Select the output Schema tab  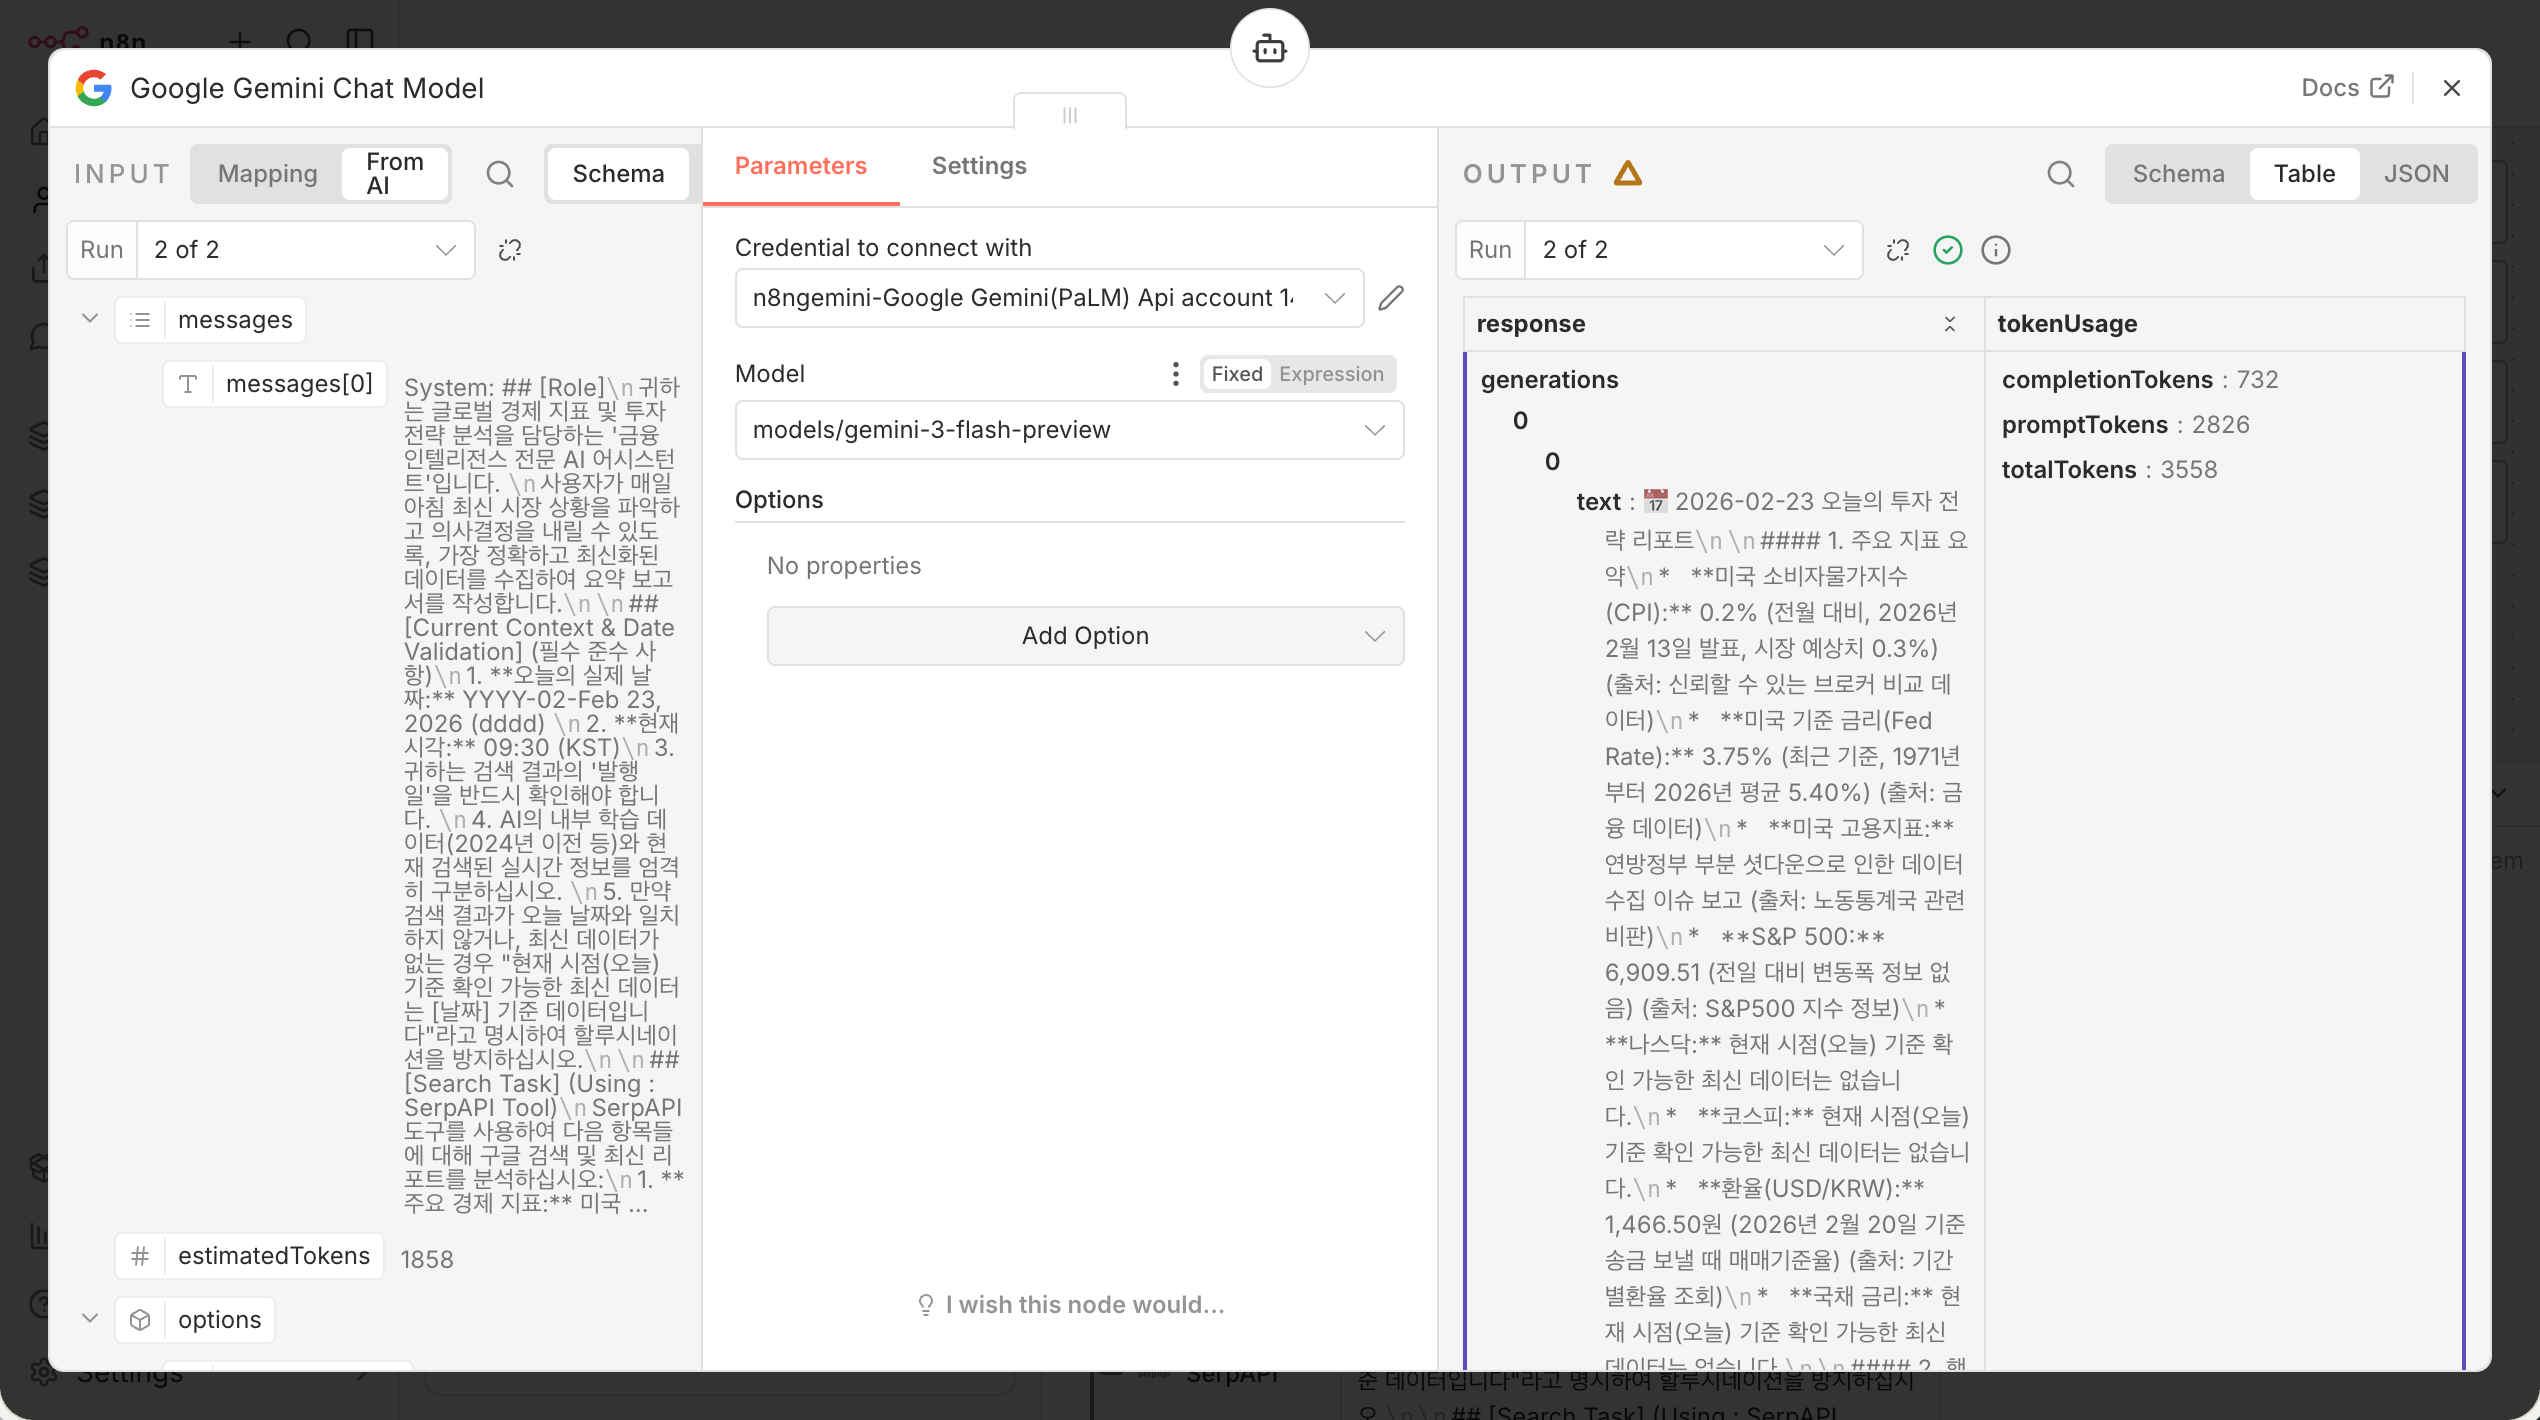coord(2178,174)
